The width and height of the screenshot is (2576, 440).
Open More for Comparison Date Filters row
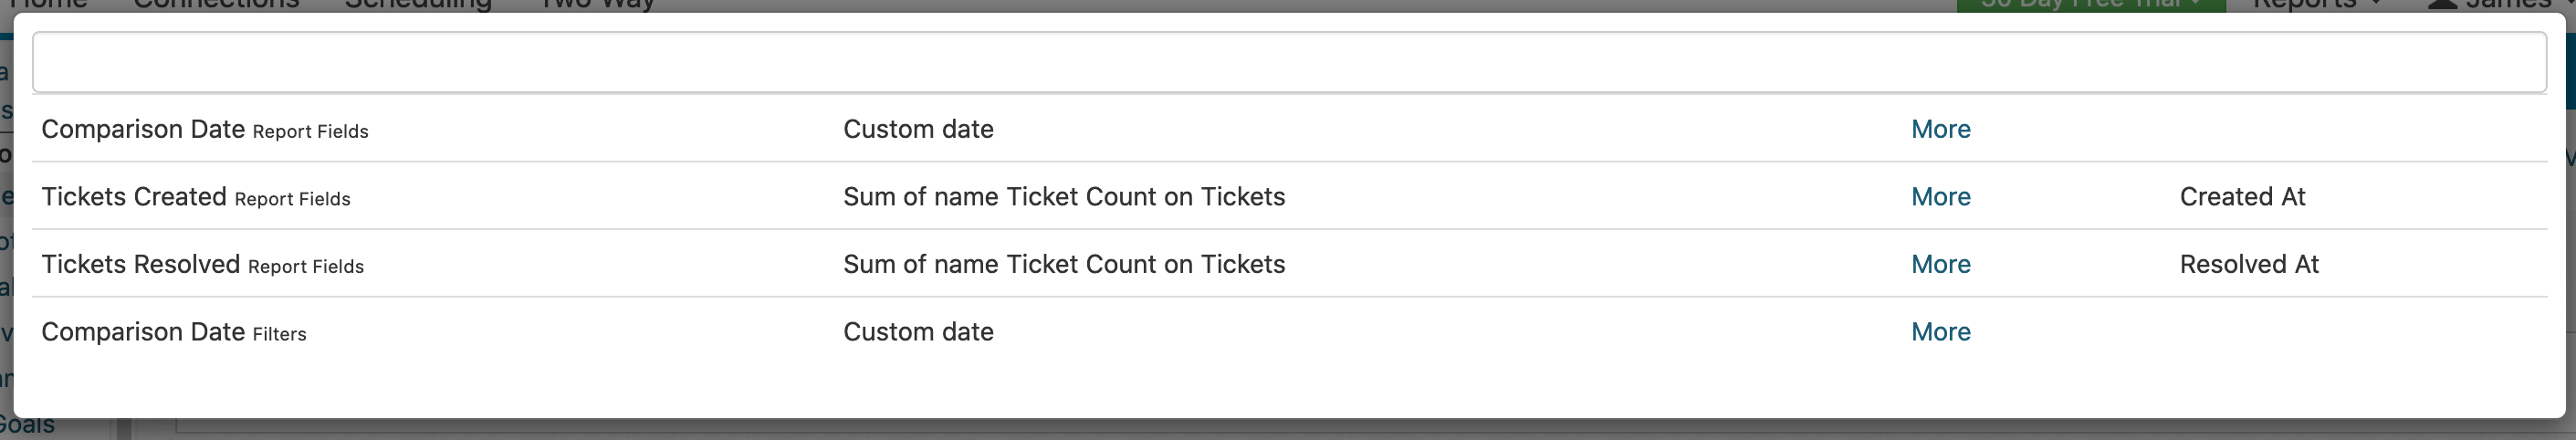(1940, 332)
